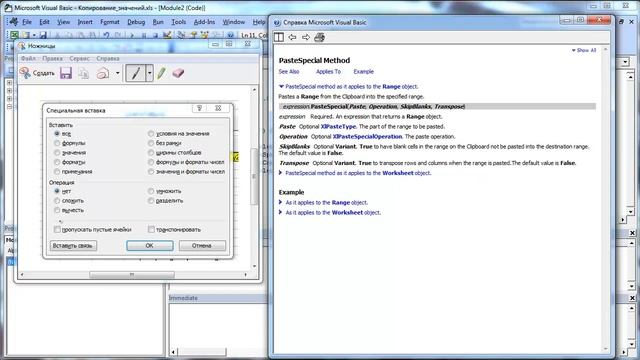640x360 pixels.
Task: Click the Help window scroll-up arrow
Action: 605,50
